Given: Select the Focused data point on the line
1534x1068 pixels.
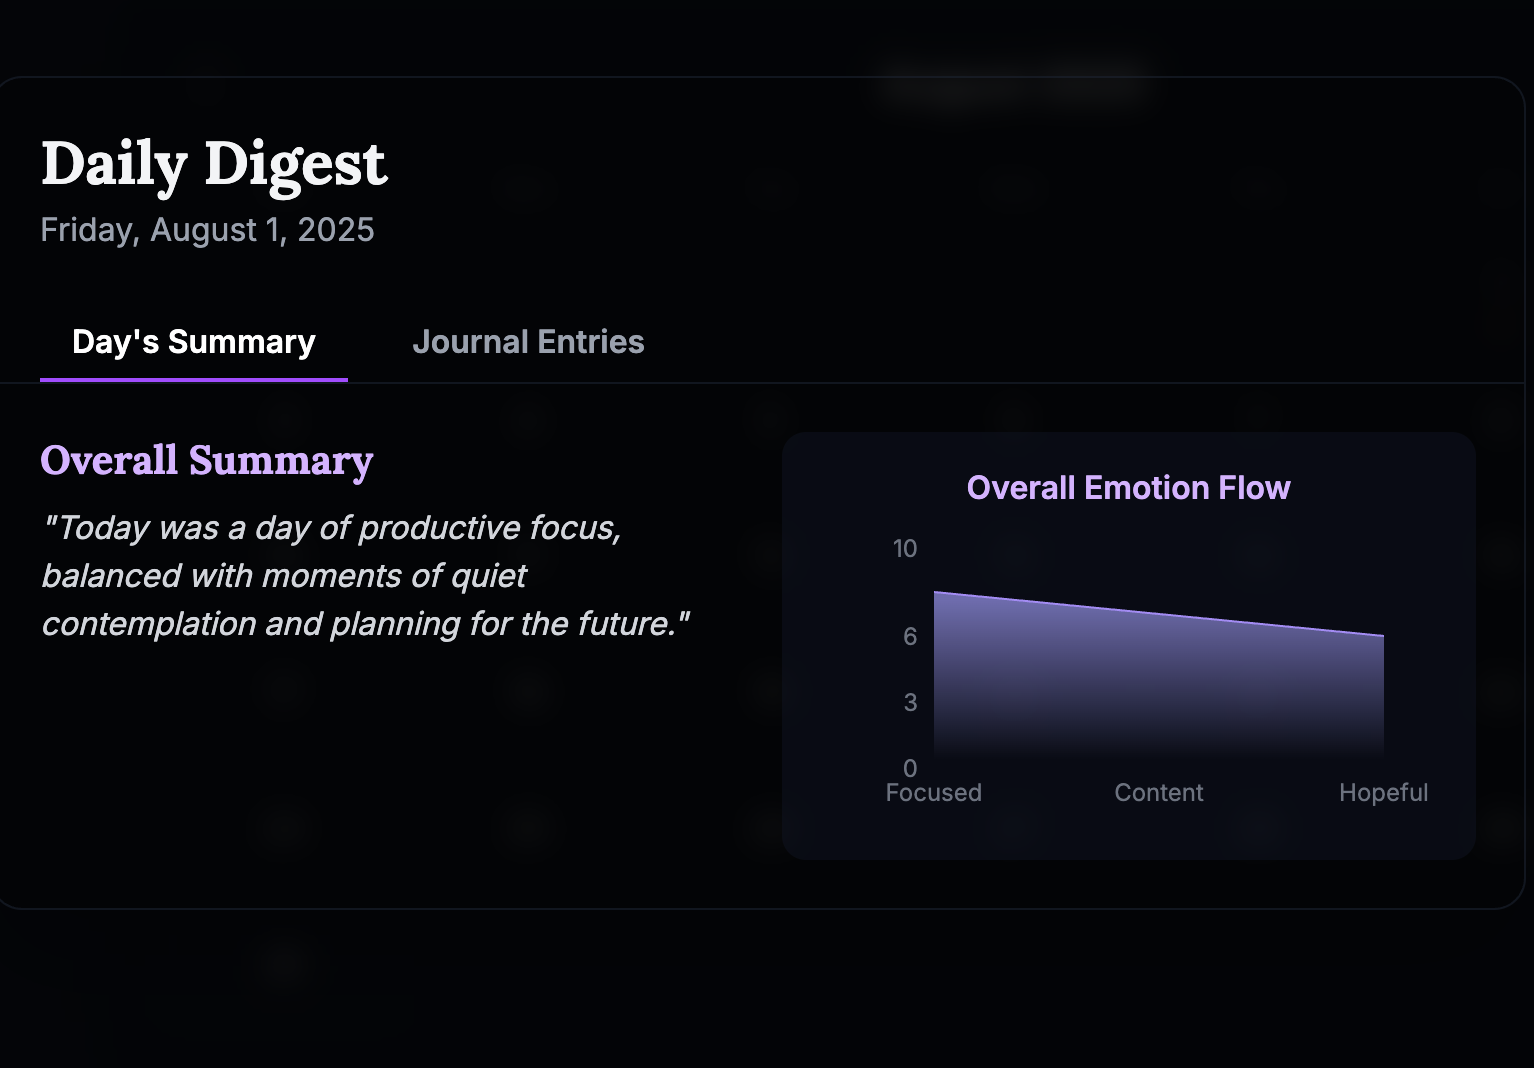Looking at the screenshot, I should [x=934, y=592].
